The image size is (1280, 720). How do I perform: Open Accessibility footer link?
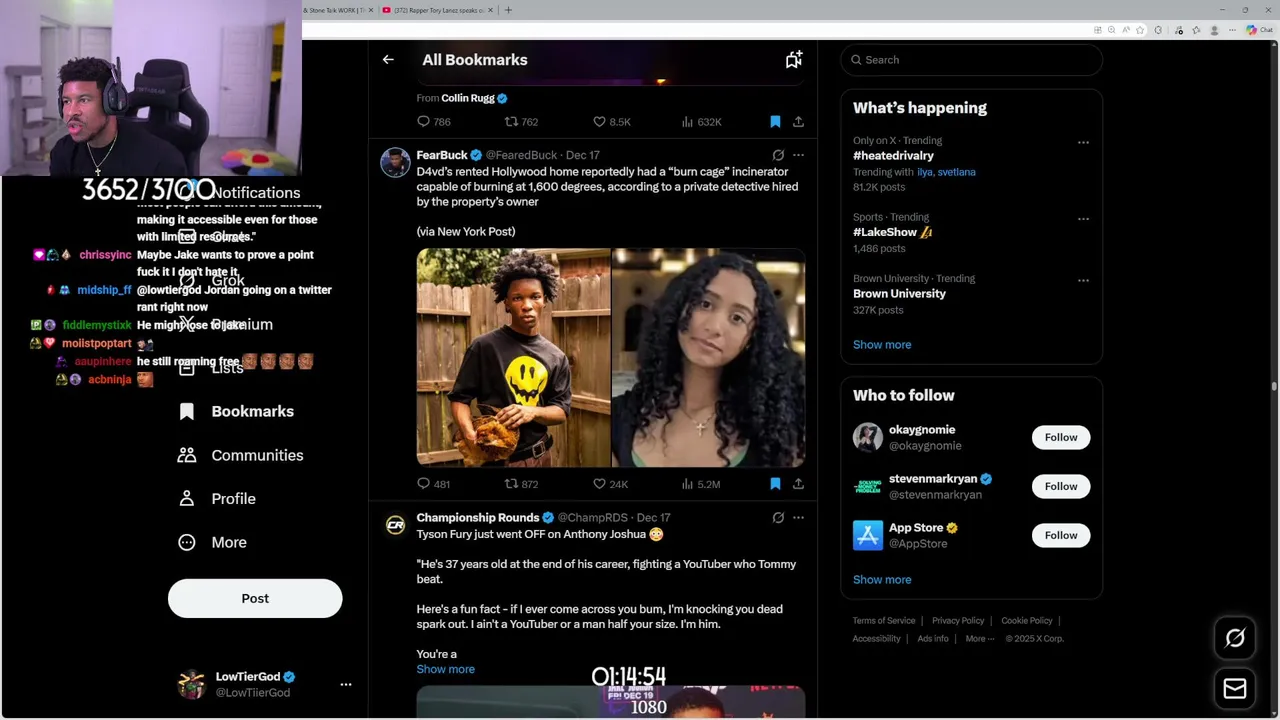click(x=877, y=639)
